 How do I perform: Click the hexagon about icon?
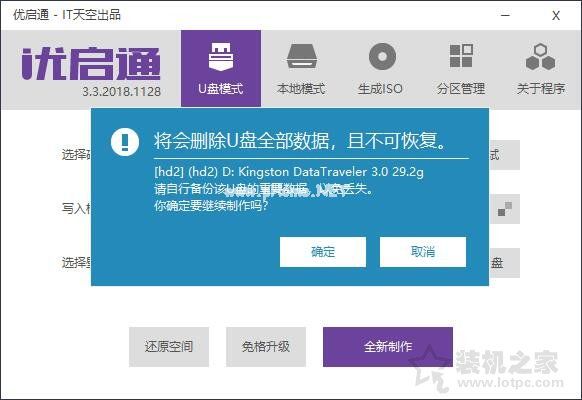pyautogui.click(x=540, y=57)
